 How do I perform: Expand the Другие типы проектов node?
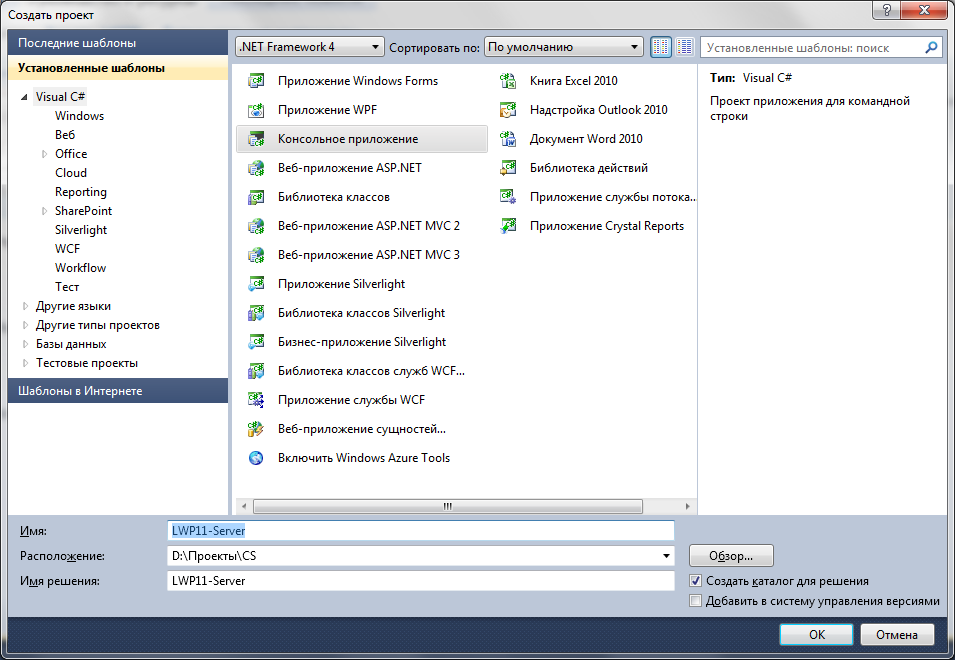click(25, 325)
